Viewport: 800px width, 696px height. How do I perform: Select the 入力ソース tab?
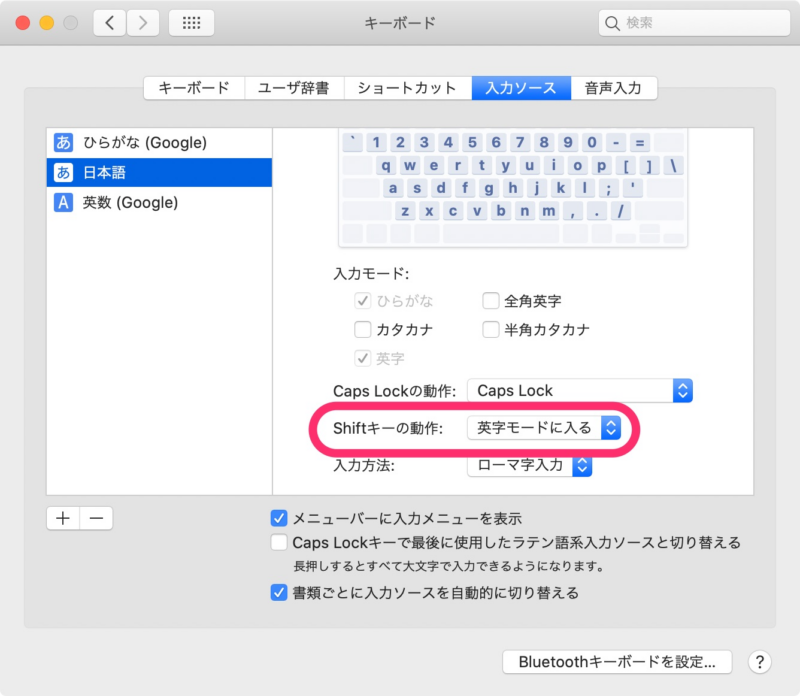point(521,88)
